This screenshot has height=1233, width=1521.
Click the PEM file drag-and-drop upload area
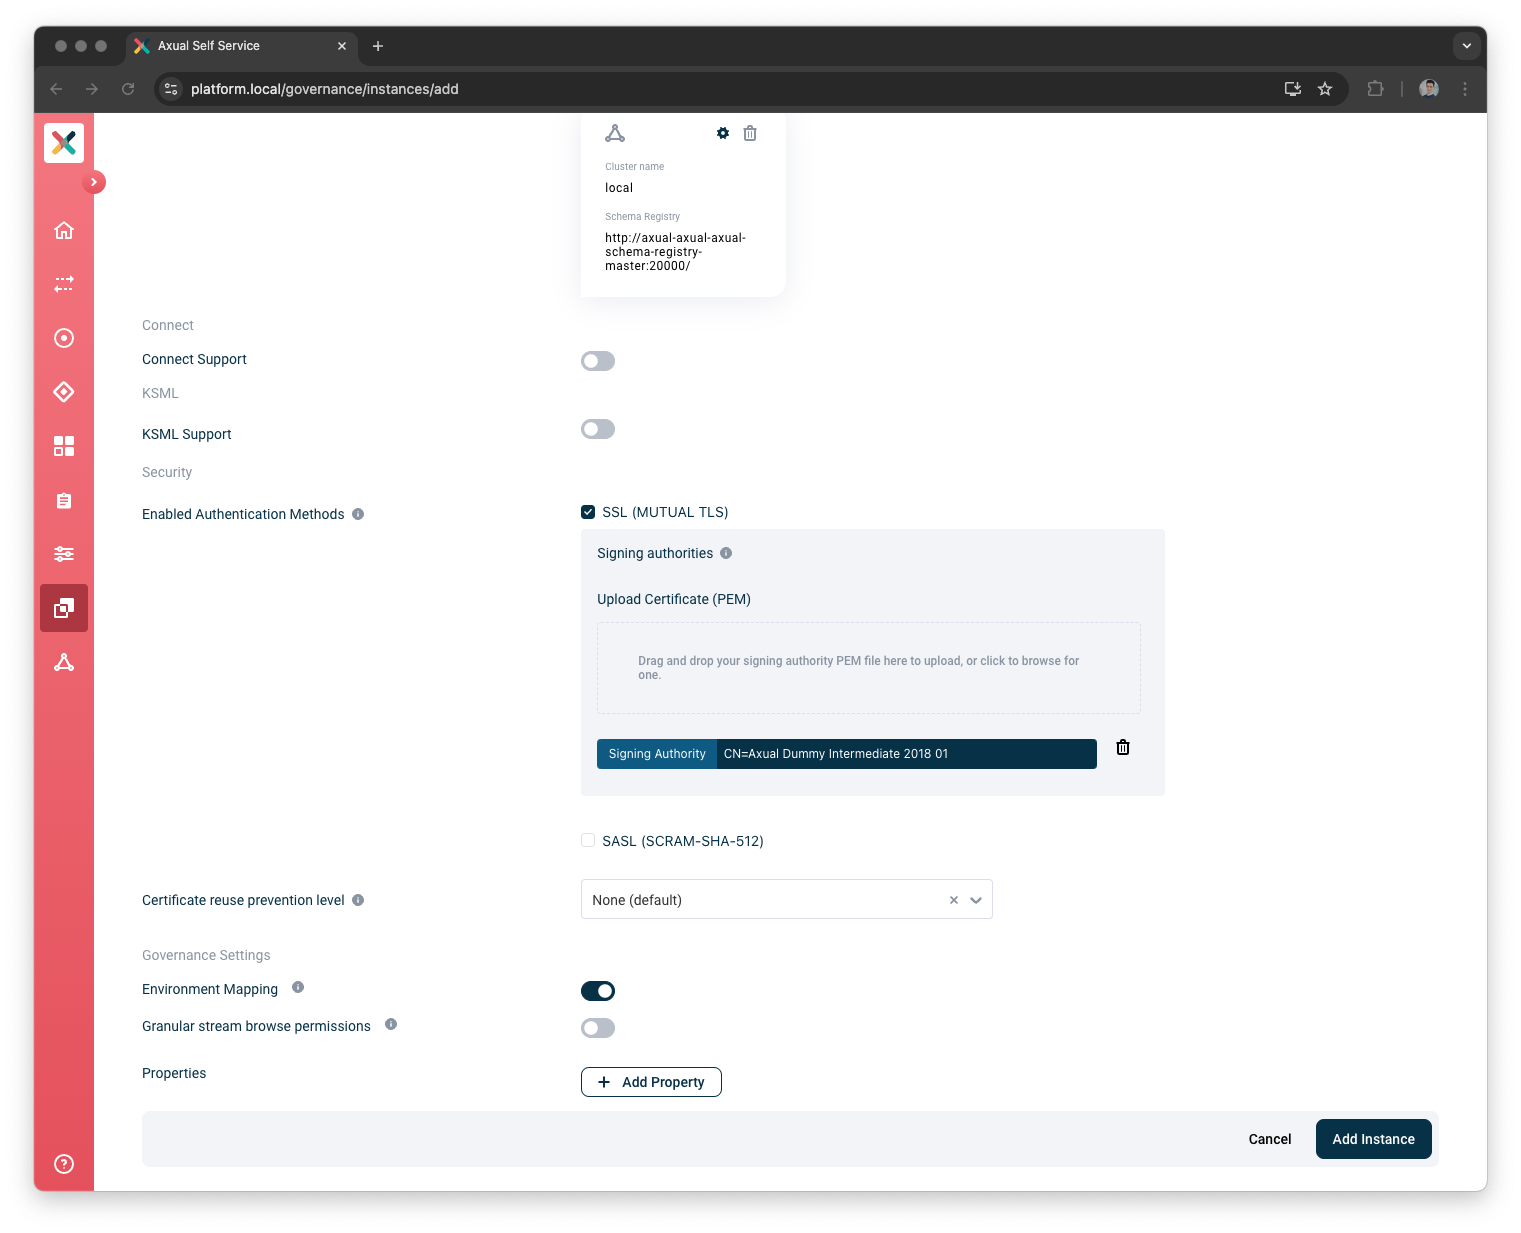869,668
